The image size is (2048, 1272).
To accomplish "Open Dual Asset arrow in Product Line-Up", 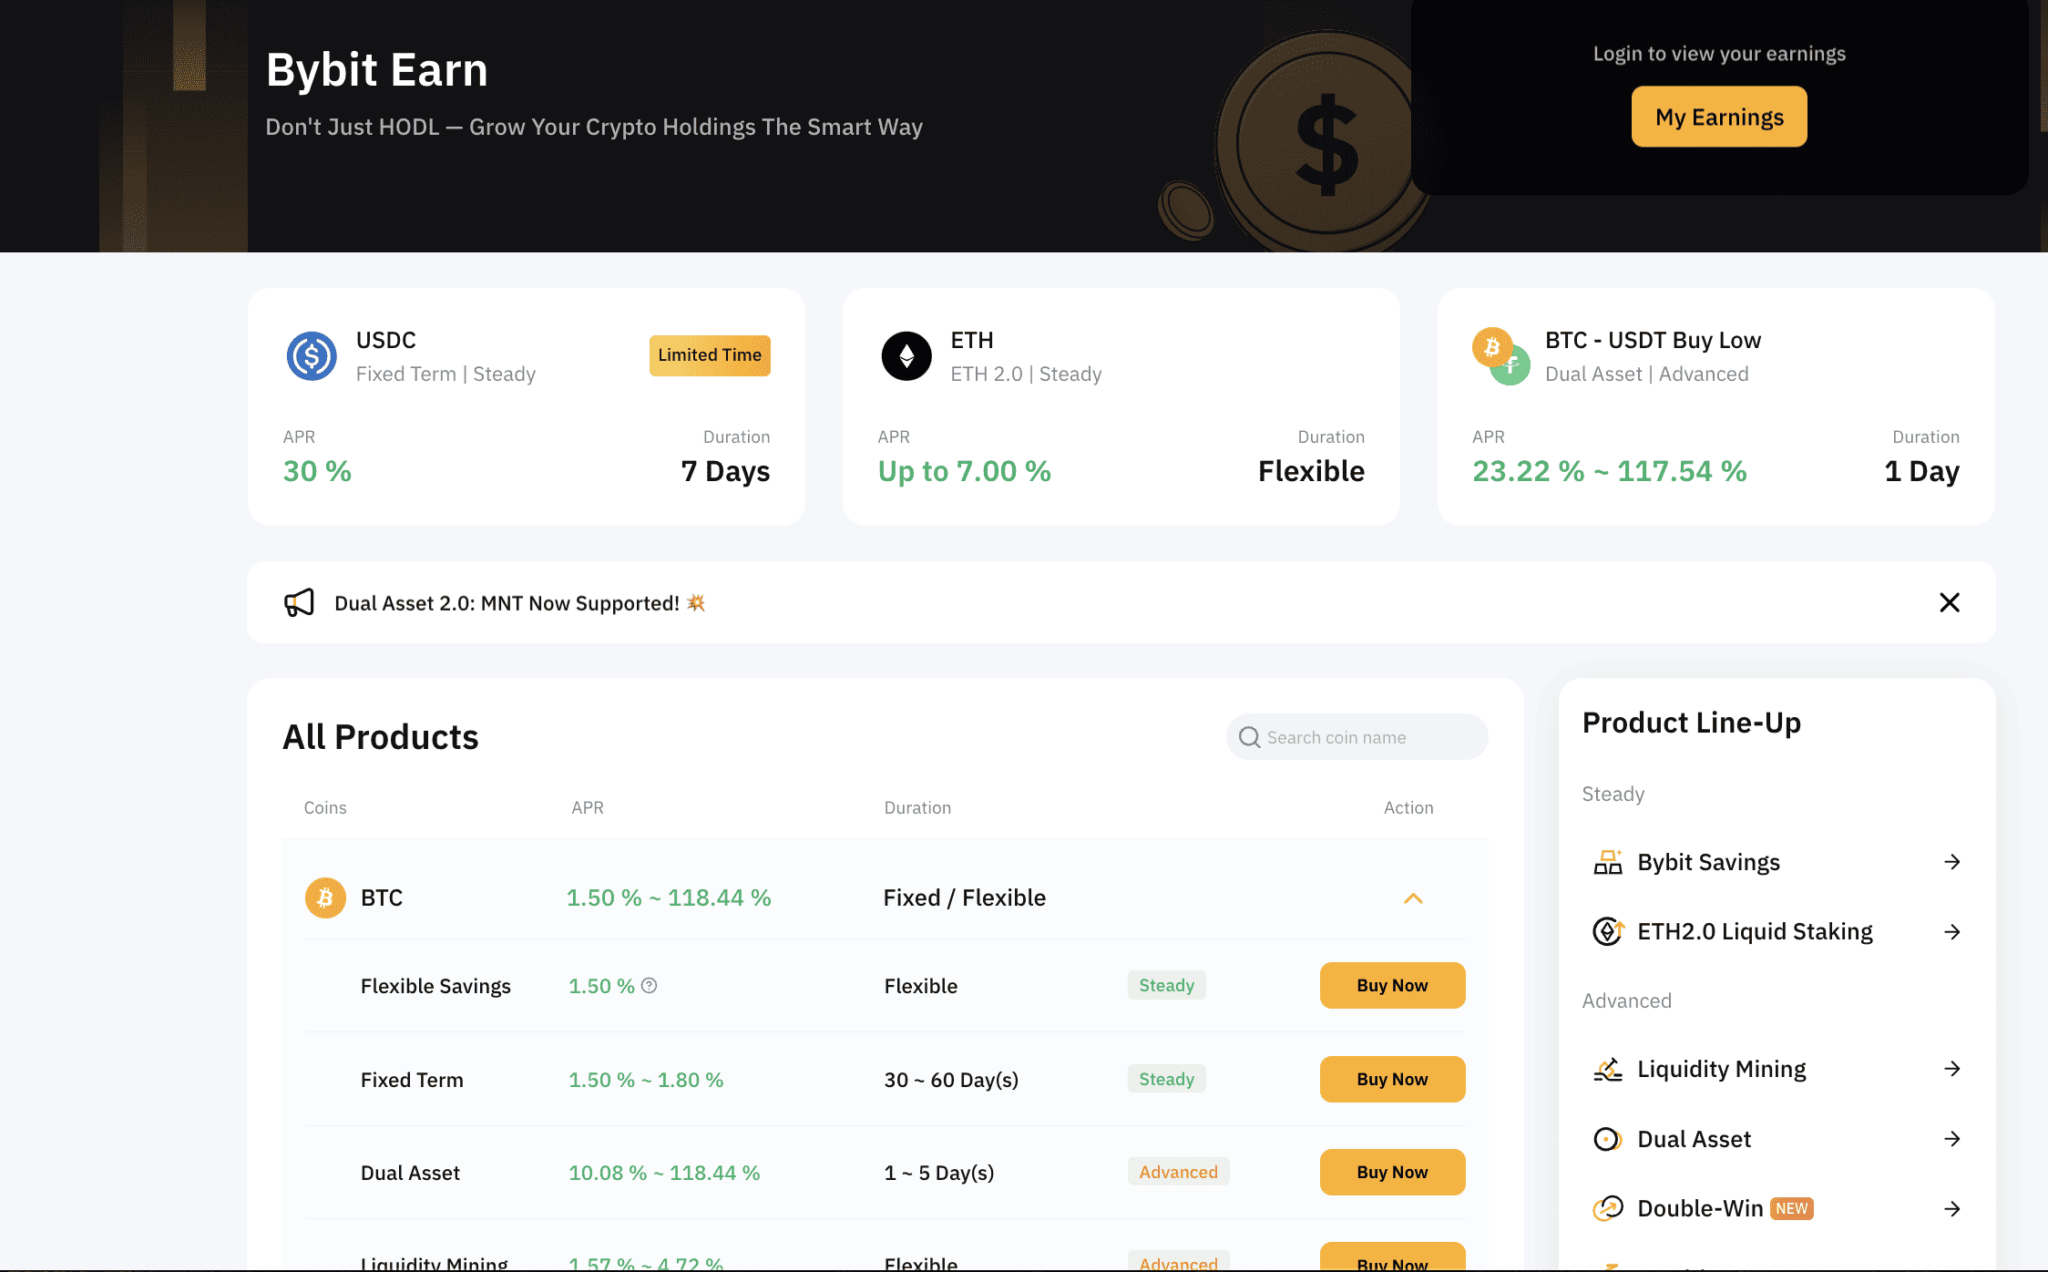I will pos(1951,1139).
